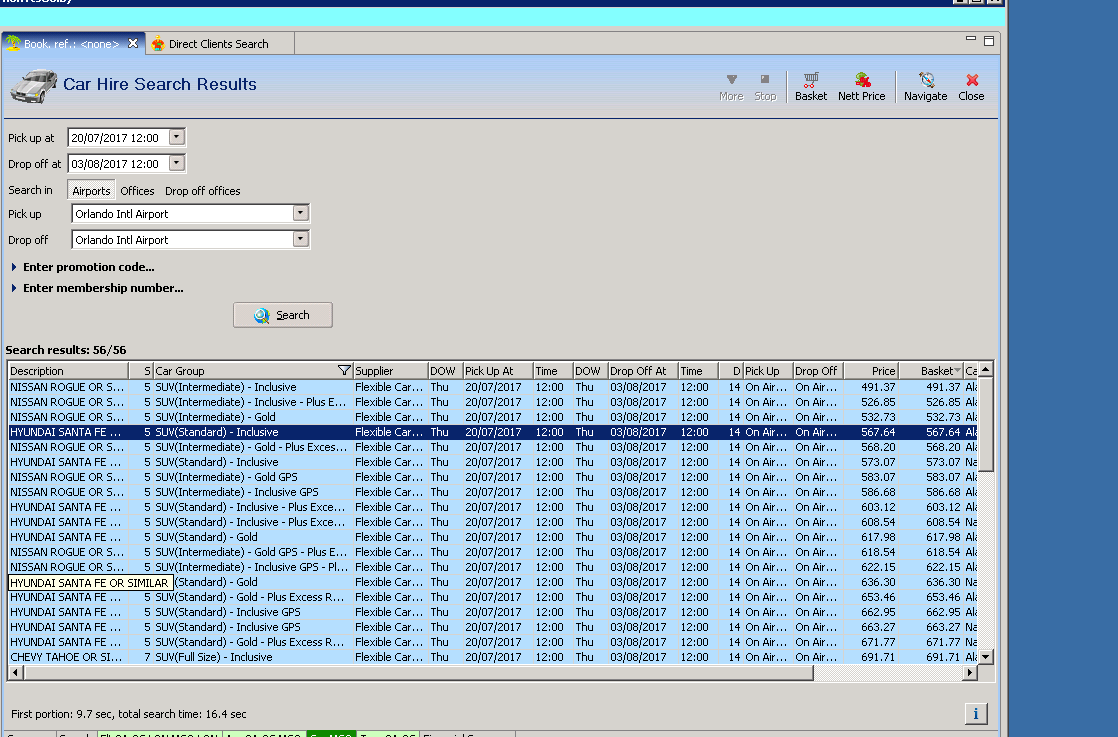Image resolution: width=1118 pixels, height=737 pixels.
Task: Switch to Direct Clients Search tab
Action: pos(217,44)
